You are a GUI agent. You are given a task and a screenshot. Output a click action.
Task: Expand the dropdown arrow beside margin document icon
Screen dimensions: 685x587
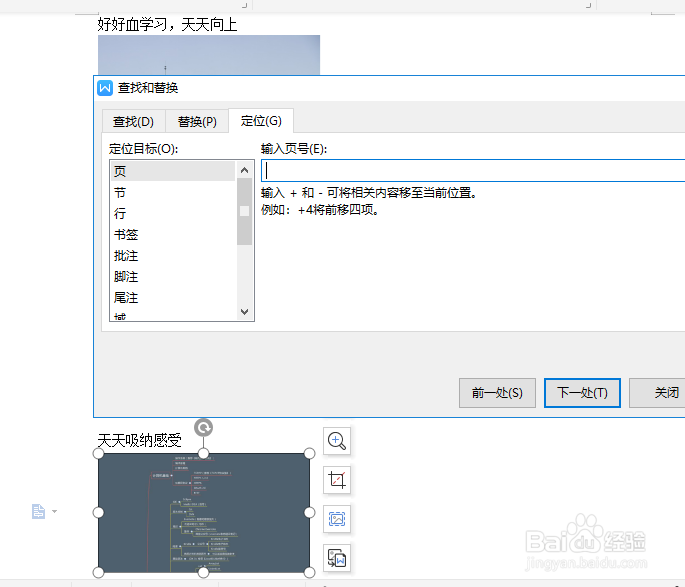(54, 511)
